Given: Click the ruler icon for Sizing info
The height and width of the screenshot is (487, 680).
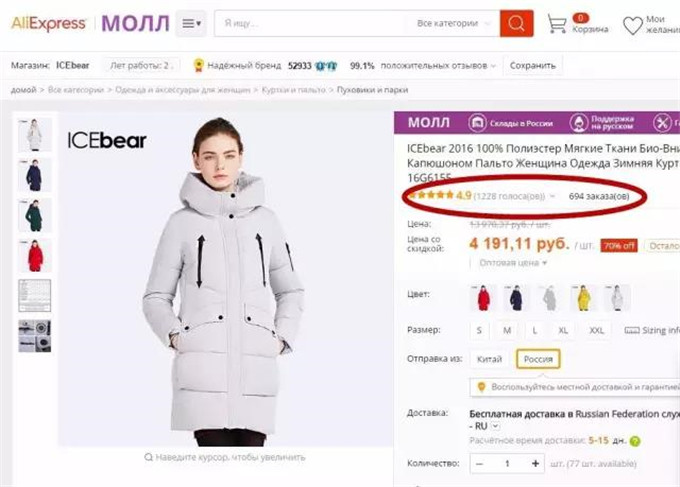Looking at the screenshot, I should (x=632, y=330).
